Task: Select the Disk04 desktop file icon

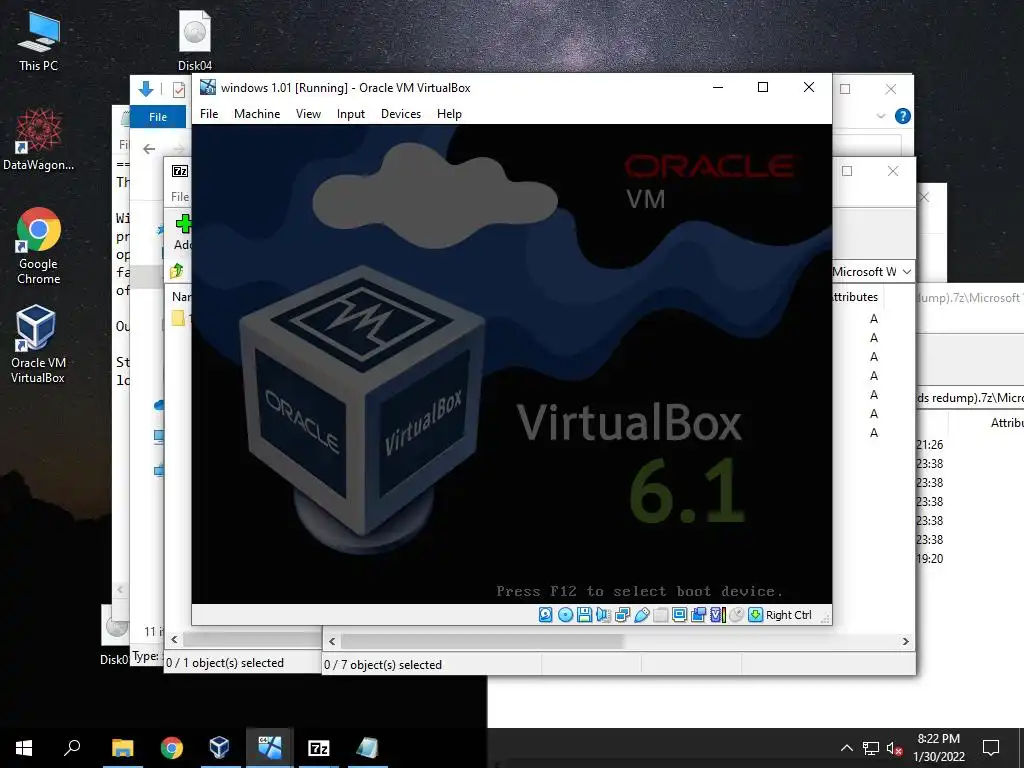Action: [195, 40]
